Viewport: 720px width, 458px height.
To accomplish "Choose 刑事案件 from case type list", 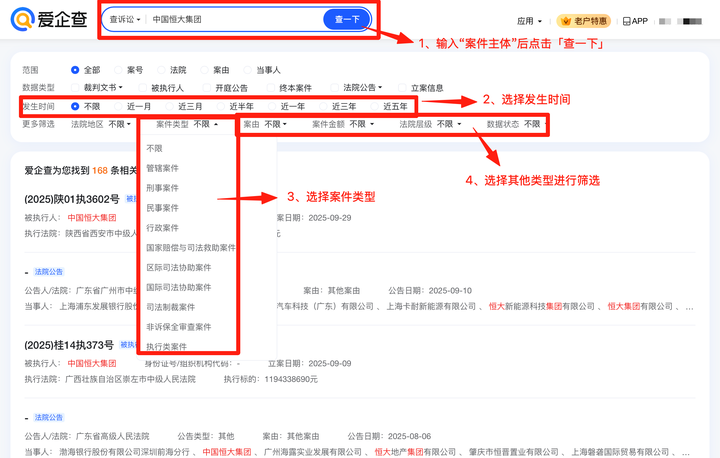I will (x=163, y=188).
